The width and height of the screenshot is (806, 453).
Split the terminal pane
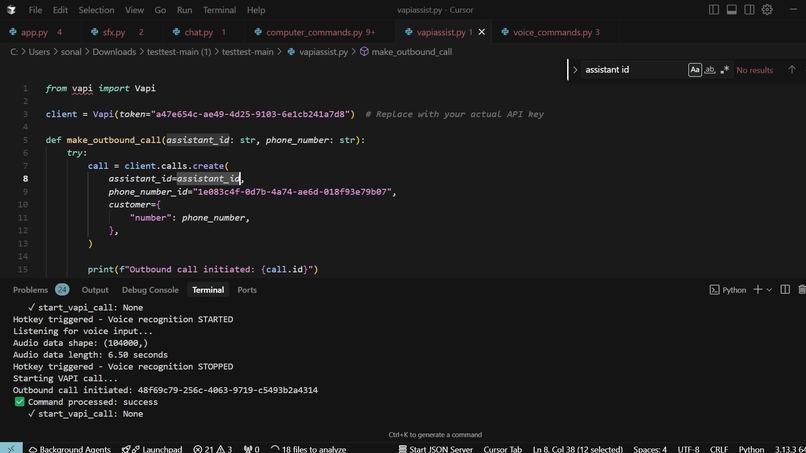click(785, 290)
